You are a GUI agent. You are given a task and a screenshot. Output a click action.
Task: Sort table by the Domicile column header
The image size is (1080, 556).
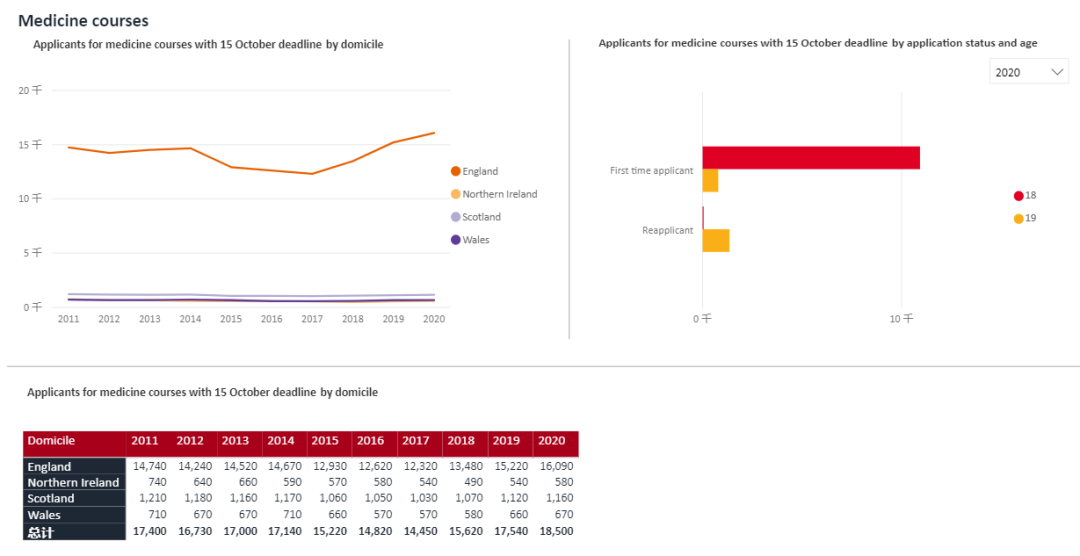click(x=52, y=441)
